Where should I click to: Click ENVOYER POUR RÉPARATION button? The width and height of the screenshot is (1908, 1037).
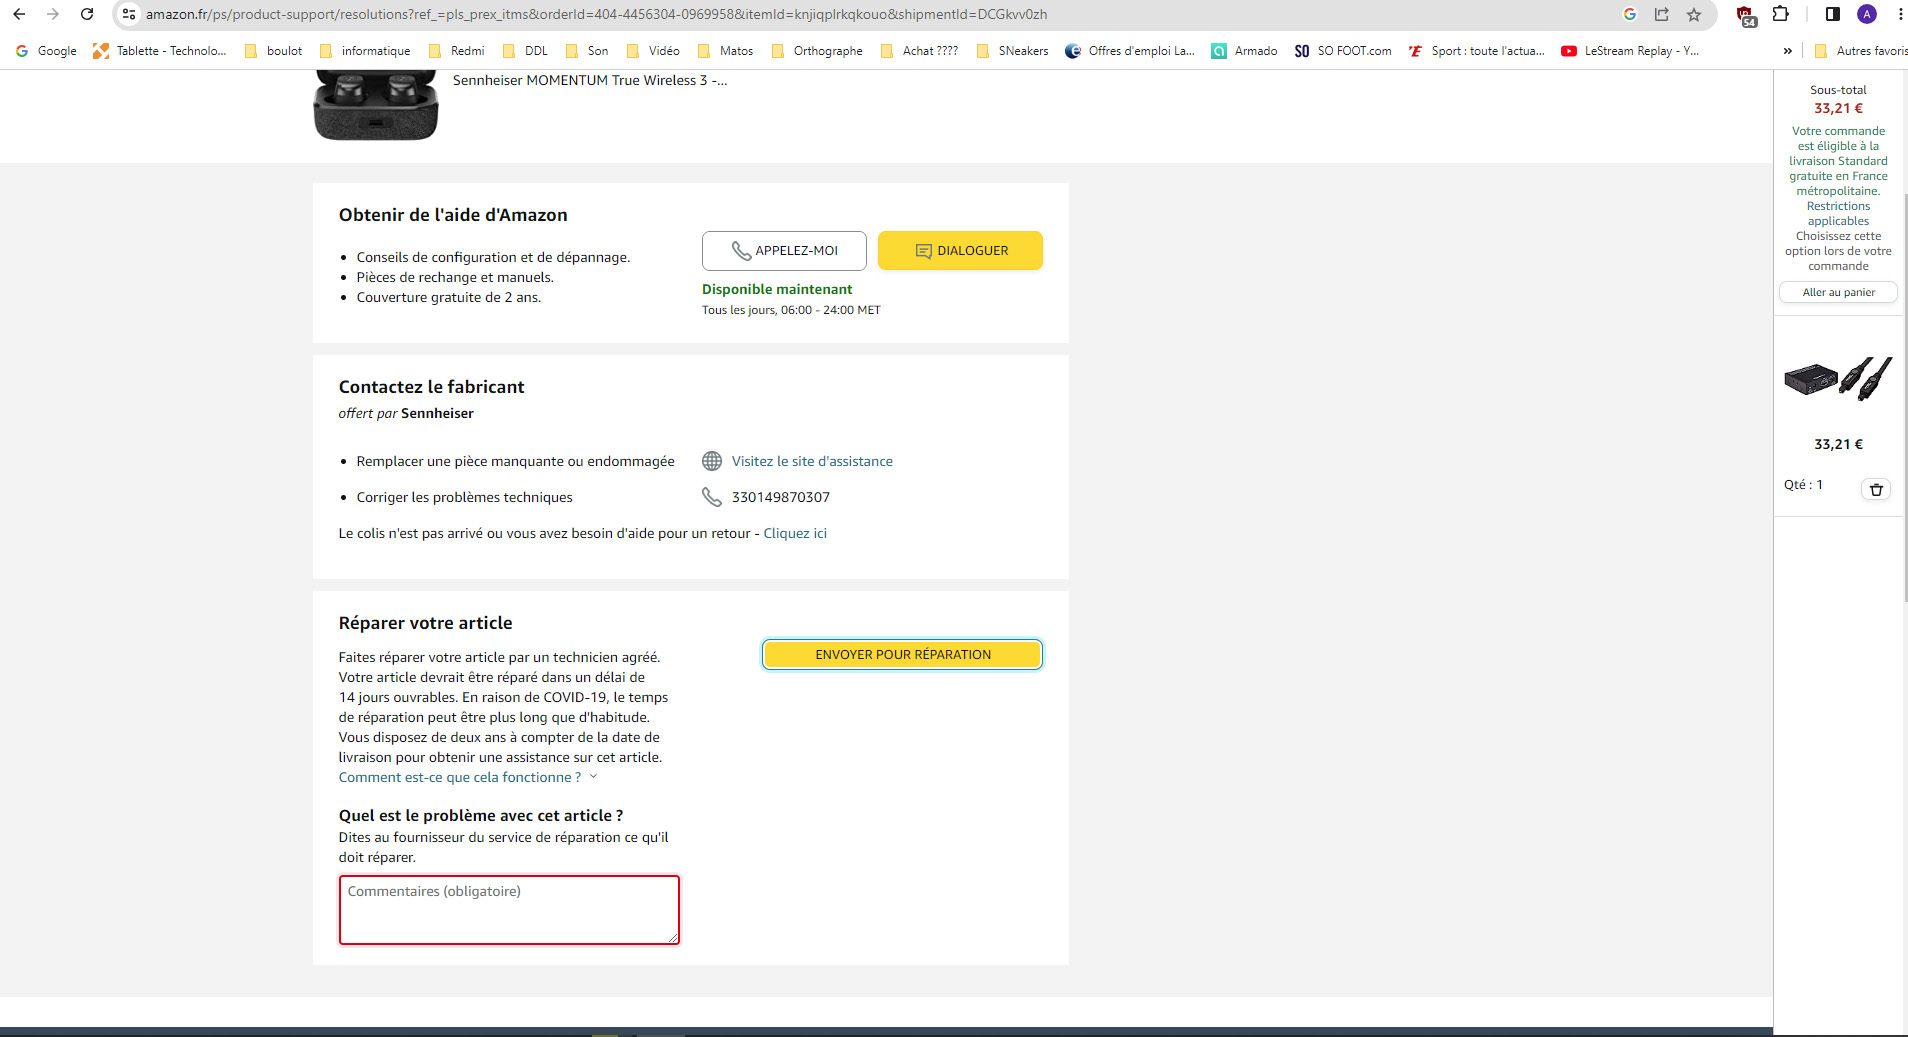[x=903, y=655]
